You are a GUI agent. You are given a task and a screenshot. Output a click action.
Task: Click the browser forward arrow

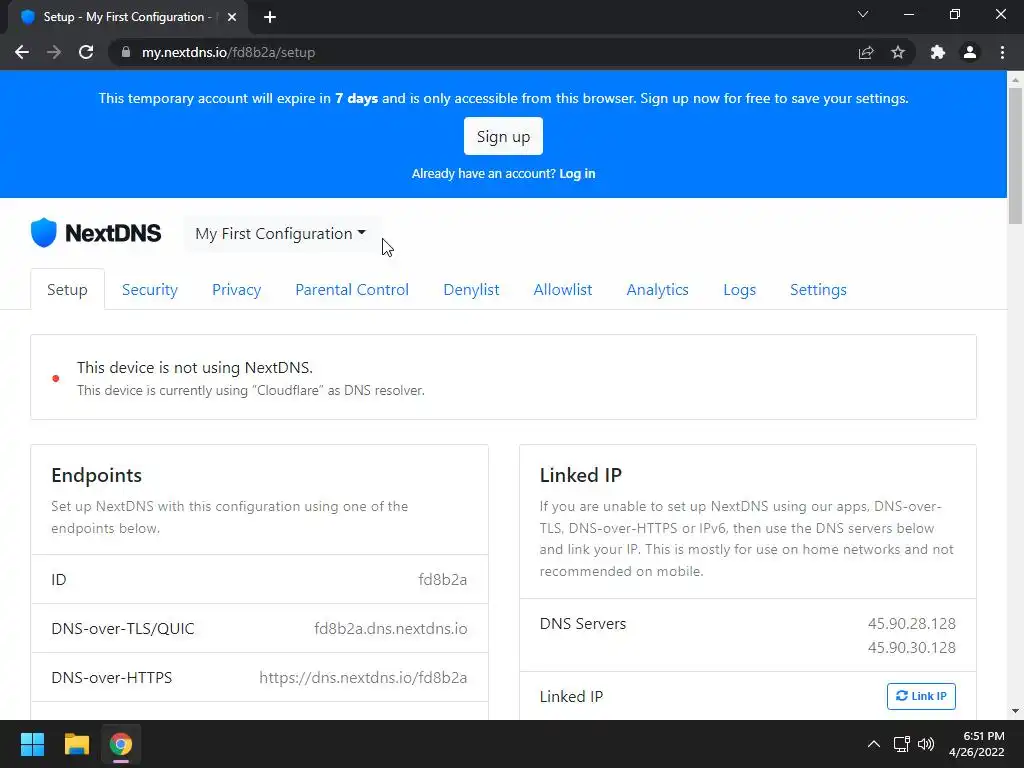[x=54, y=52]
